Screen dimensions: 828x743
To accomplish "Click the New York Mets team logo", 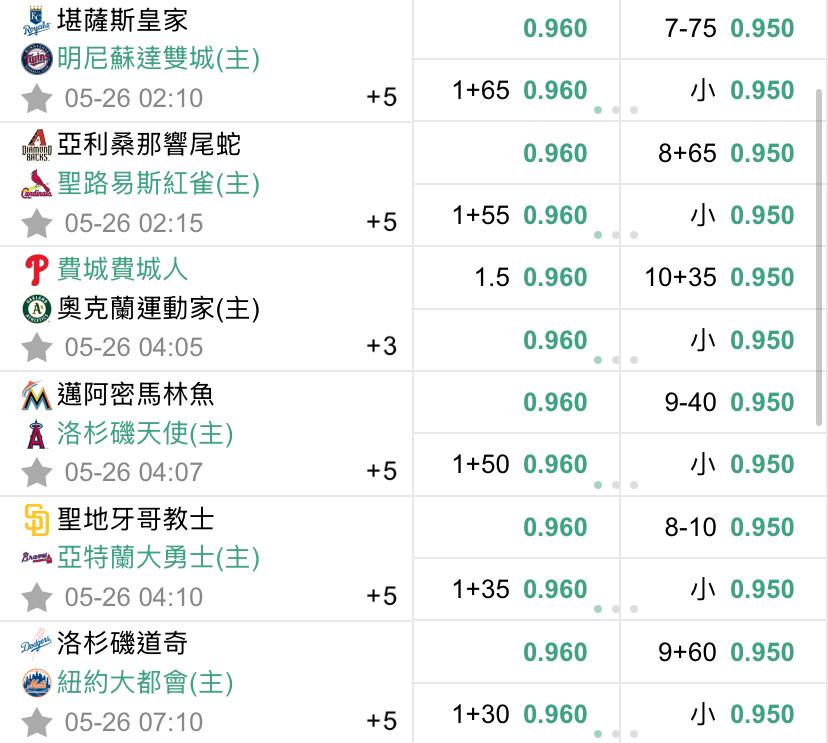I will (35, 684).
